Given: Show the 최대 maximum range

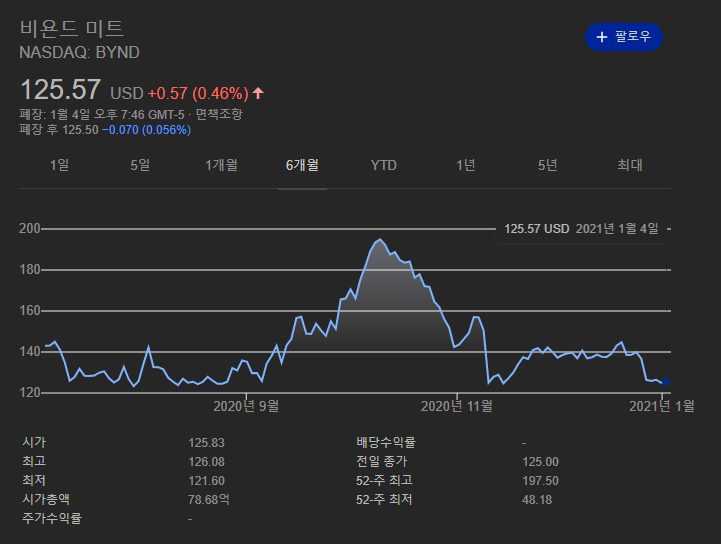Looking at the screenshot, I should tap(629, 165).
